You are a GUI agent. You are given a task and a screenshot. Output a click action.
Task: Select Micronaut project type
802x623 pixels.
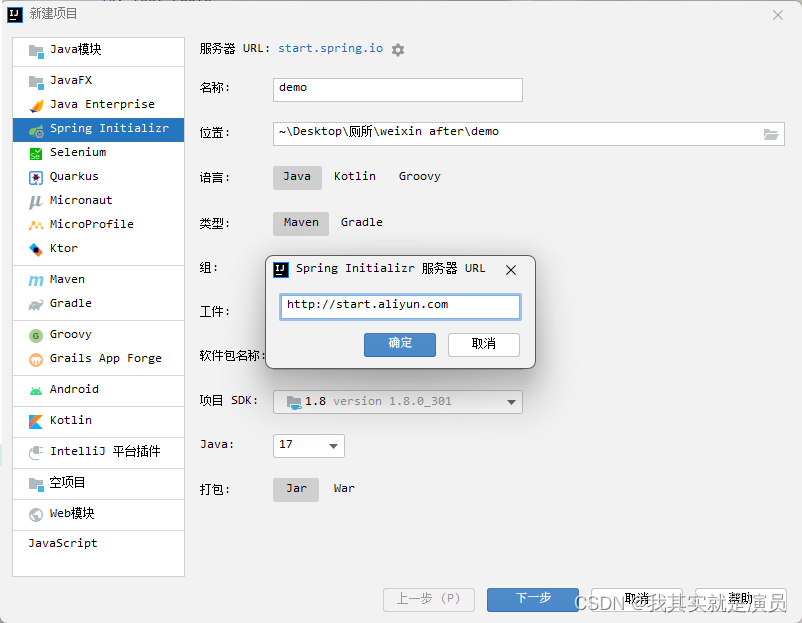coord(98,201)
